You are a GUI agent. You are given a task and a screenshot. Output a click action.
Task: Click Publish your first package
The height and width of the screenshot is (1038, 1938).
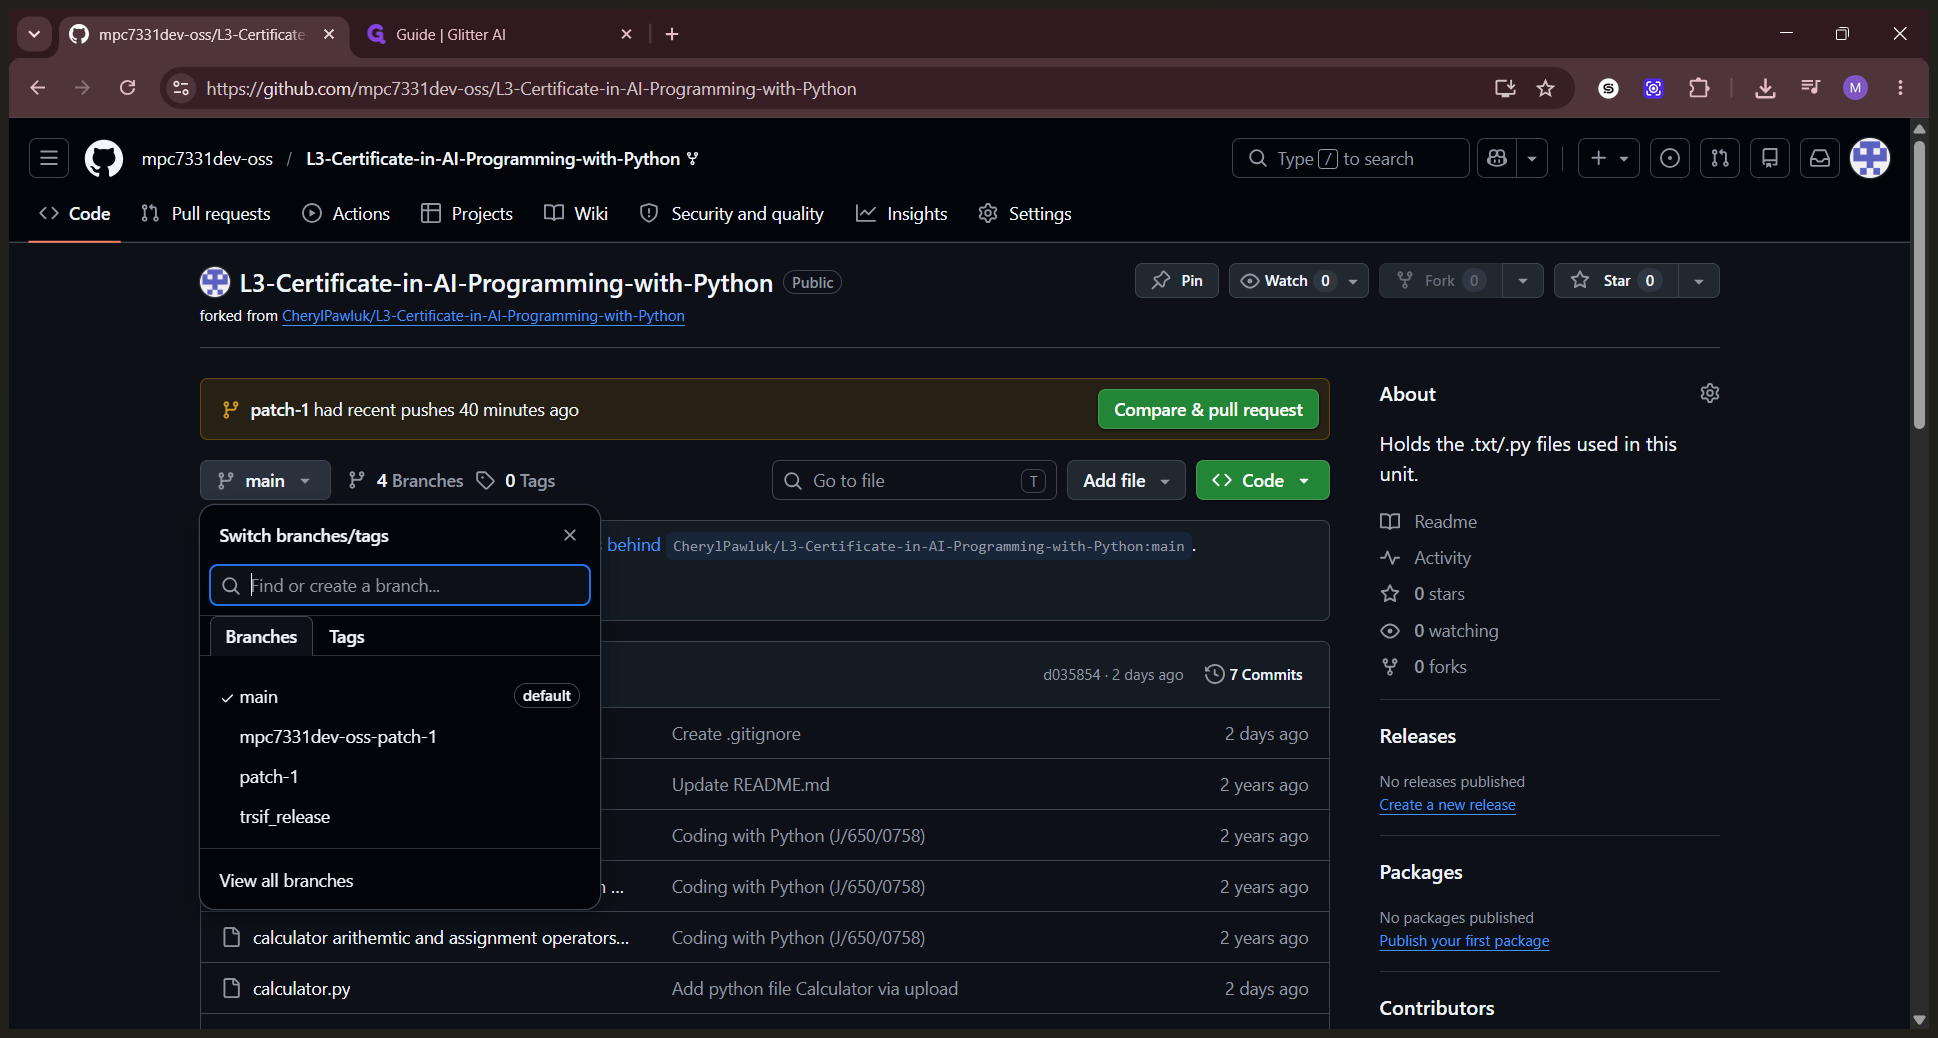point(1464,941)
